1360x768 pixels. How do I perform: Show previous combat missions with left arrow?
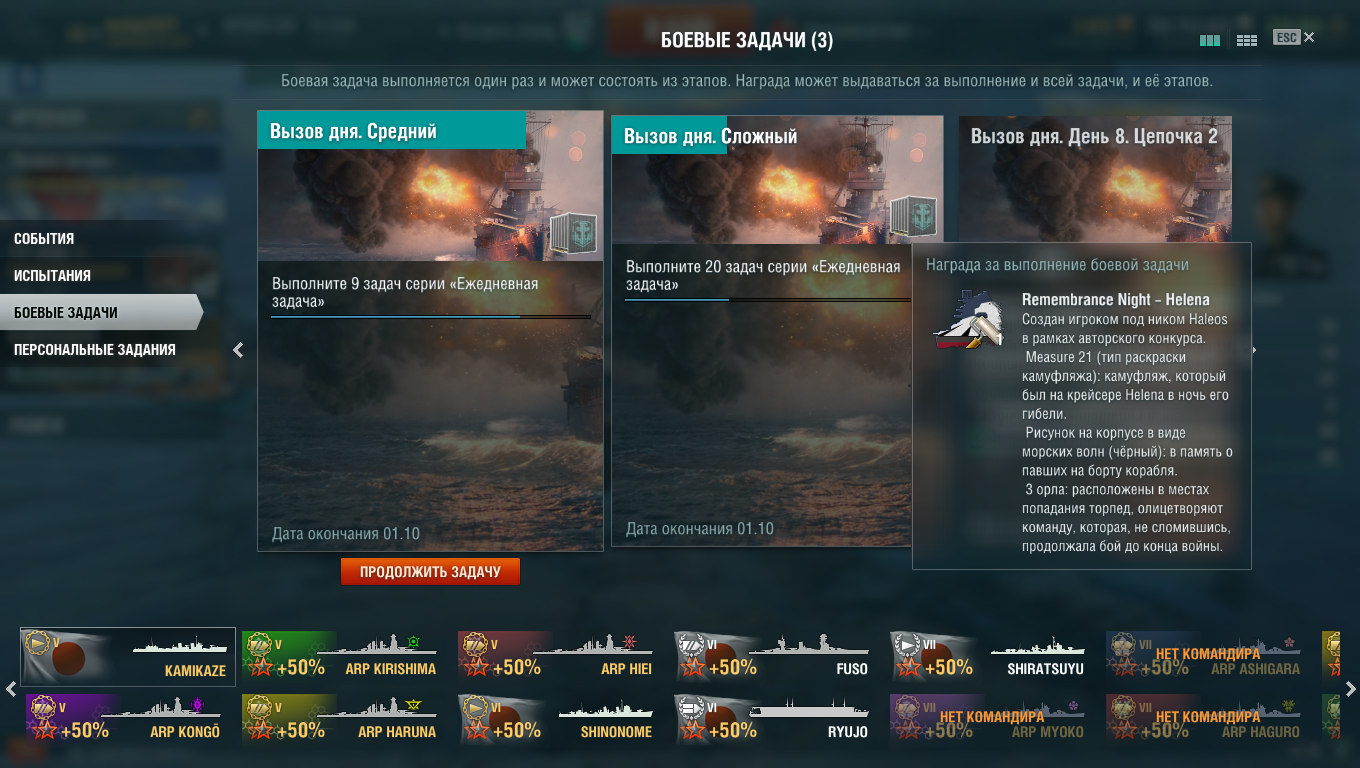coord(238,350)
